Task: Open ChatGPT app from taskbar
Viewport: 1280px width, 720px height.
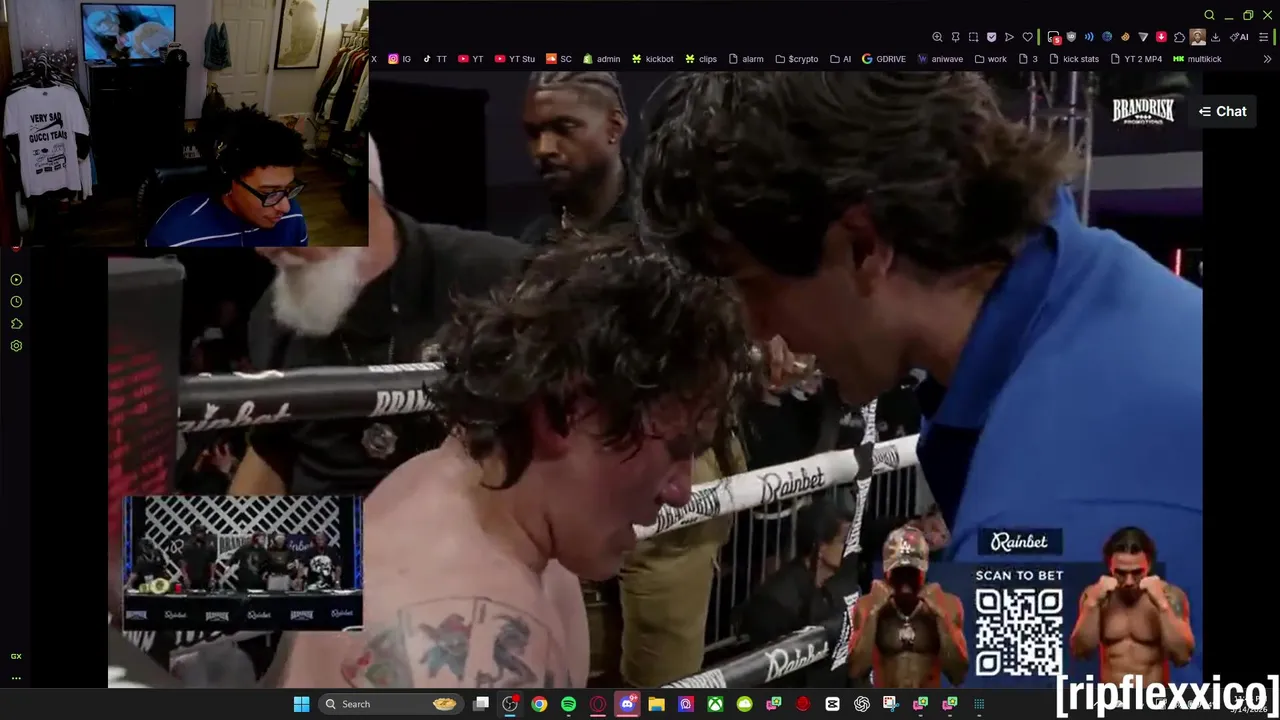Action: coord(862,704)
